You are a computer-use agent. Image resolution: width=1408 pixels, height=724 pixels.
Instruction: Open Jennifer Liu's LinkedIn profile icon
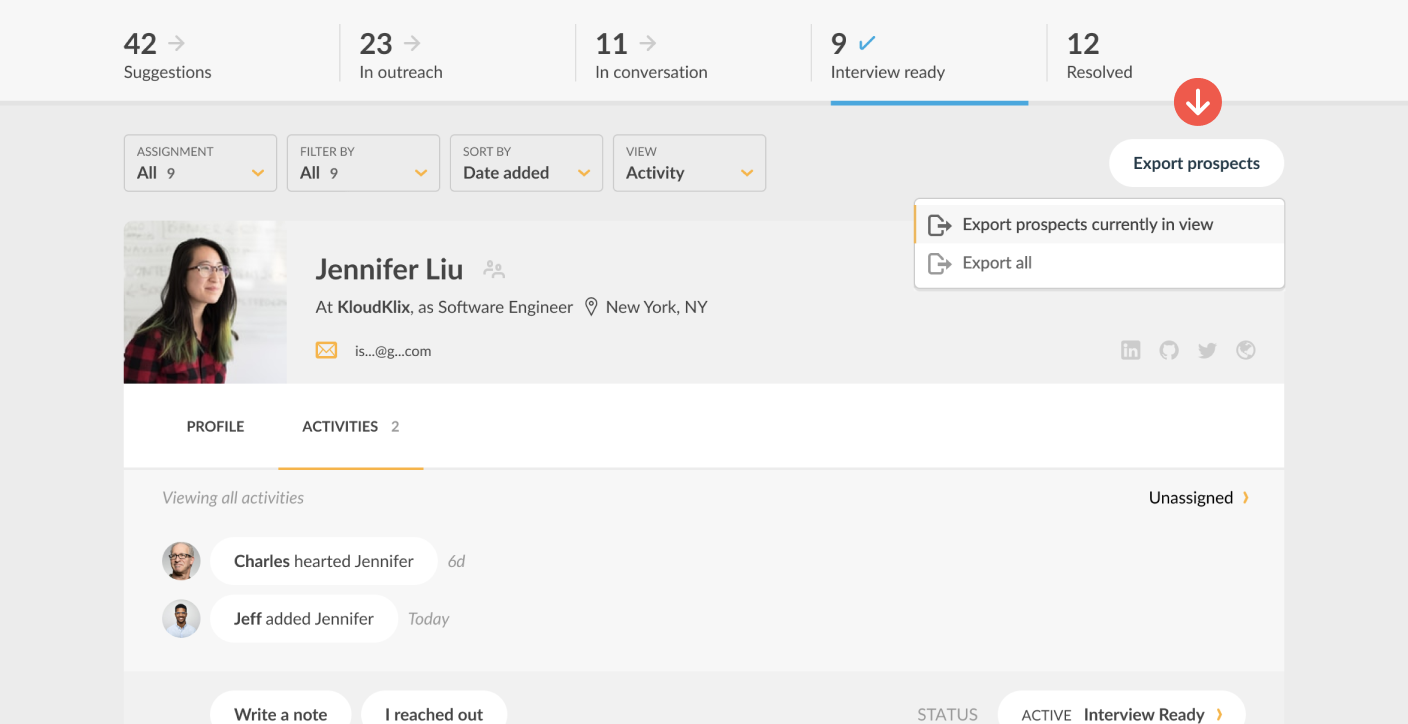(x=1130, y=350)
